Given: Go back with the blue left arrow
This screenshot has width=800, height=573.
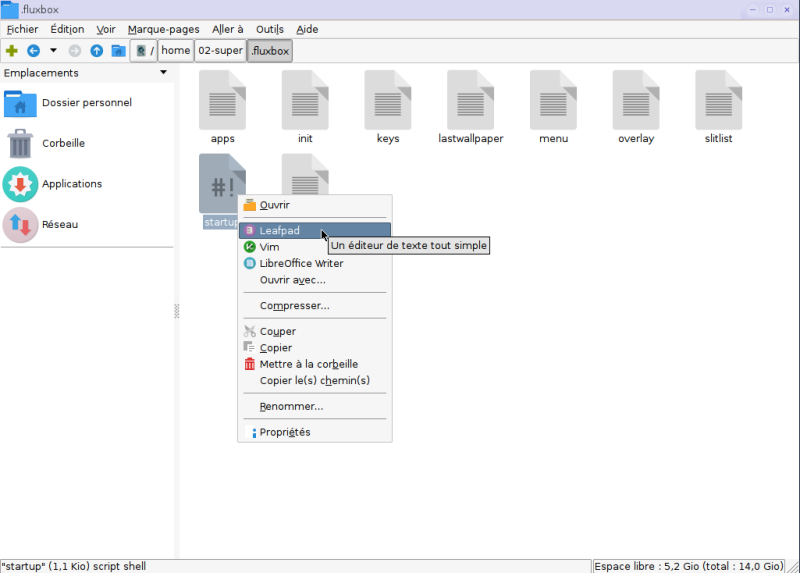Looking at the screenshot, I should tap(33, 51).
